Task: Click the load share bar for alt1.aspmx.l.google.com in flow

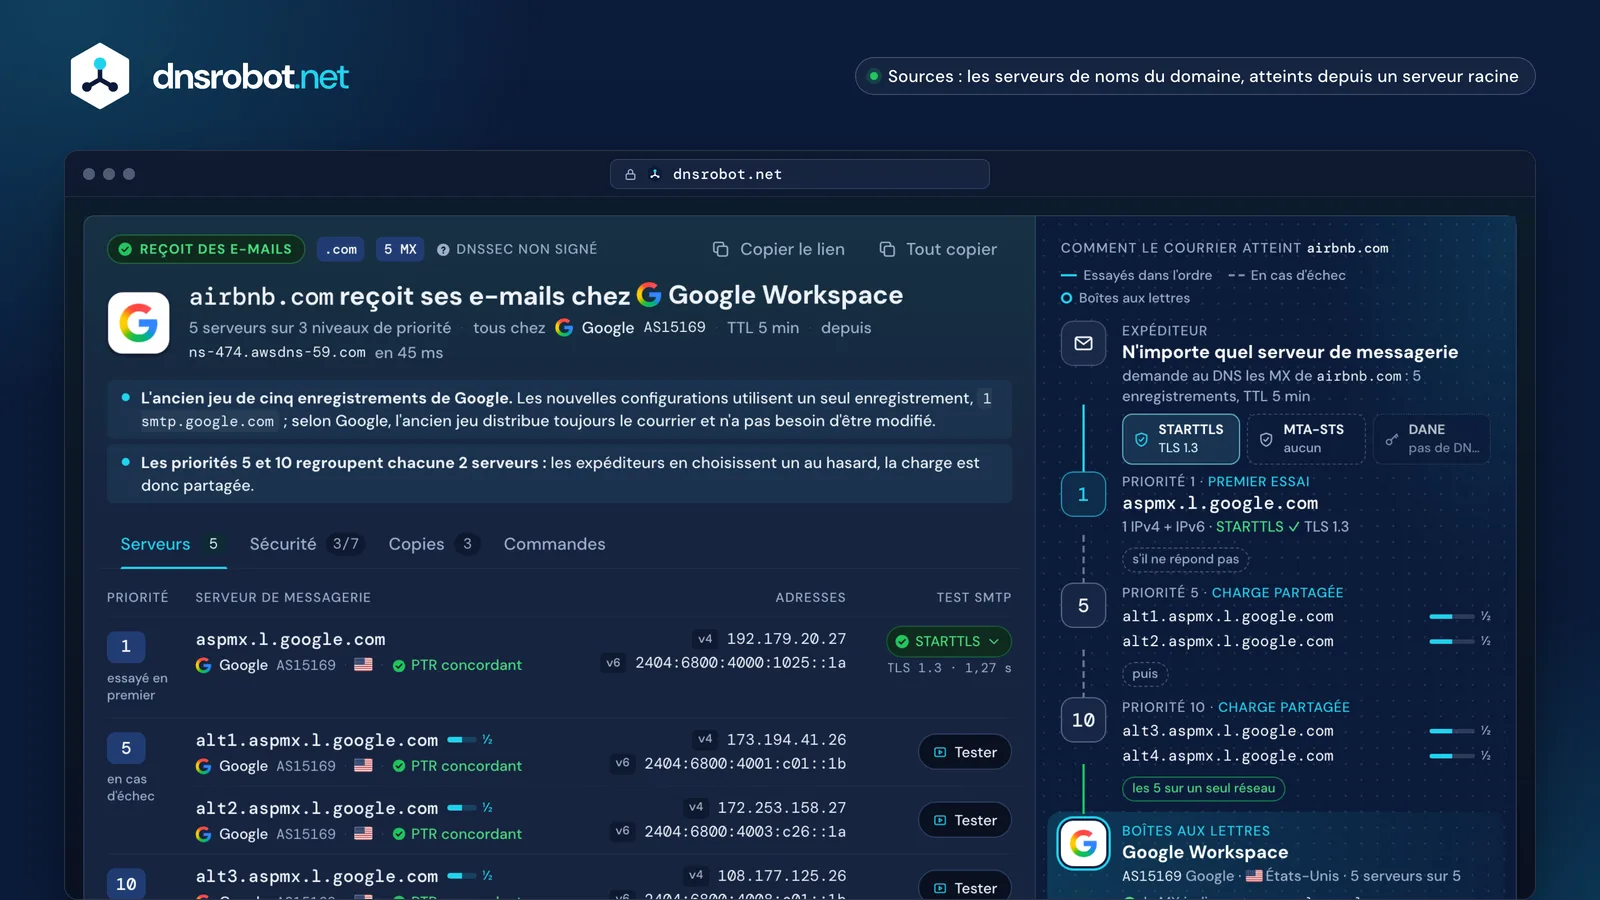Action: (1451, 617)
